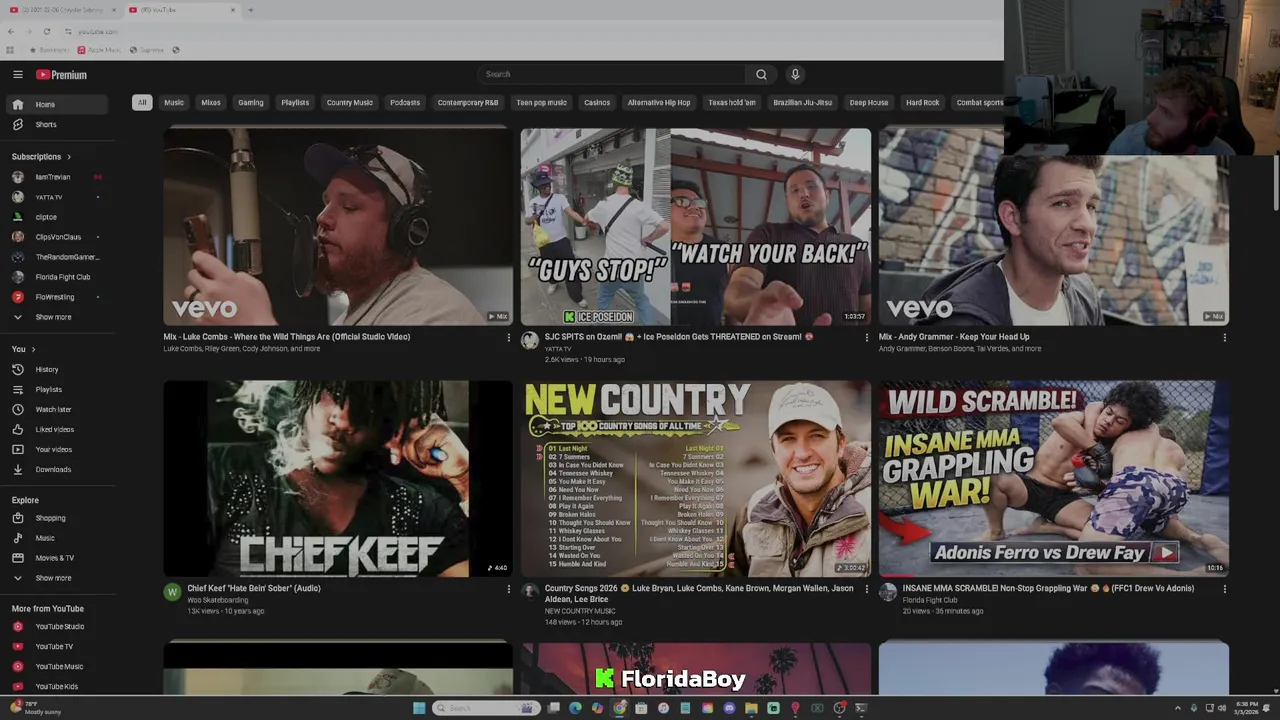Open FloWrestling subscription channel
This screenshot has width=1280, height=720.
59,297
